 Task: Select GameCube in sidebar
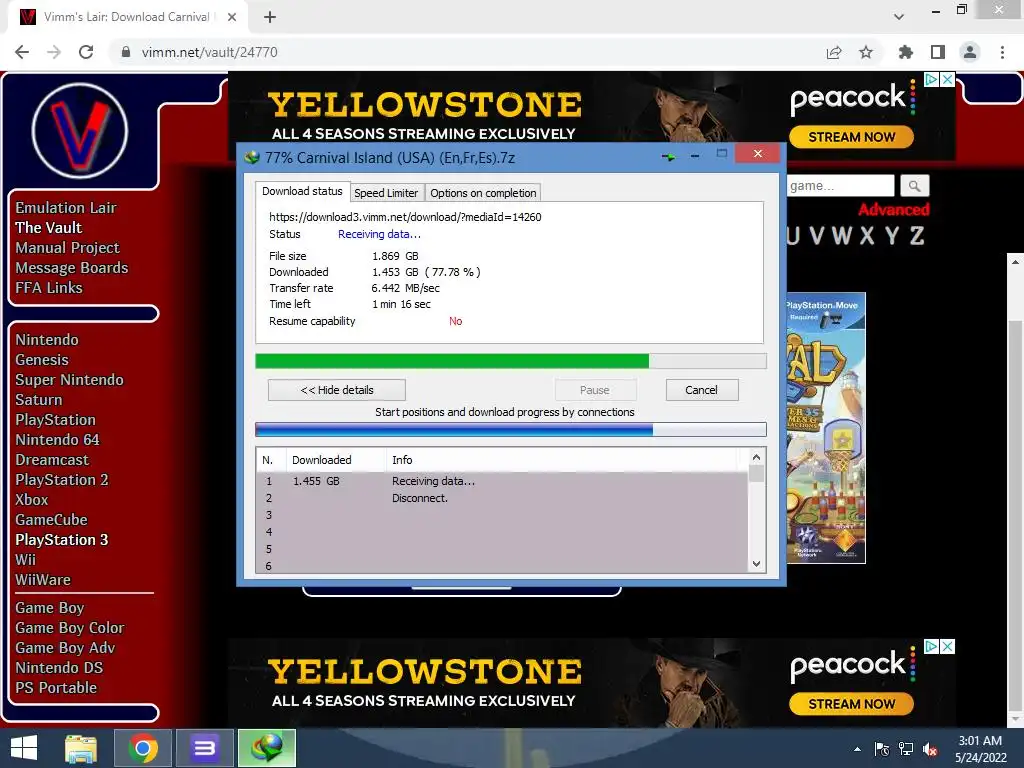[52, 520]
